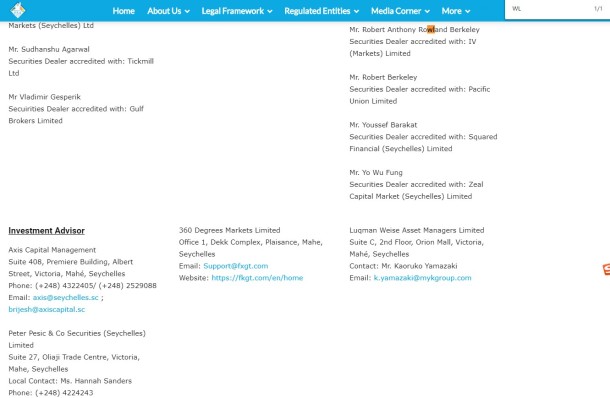Click Markets (Seychelles) Ltd text
The image size is (610, 398).
(x=51, y=26)
